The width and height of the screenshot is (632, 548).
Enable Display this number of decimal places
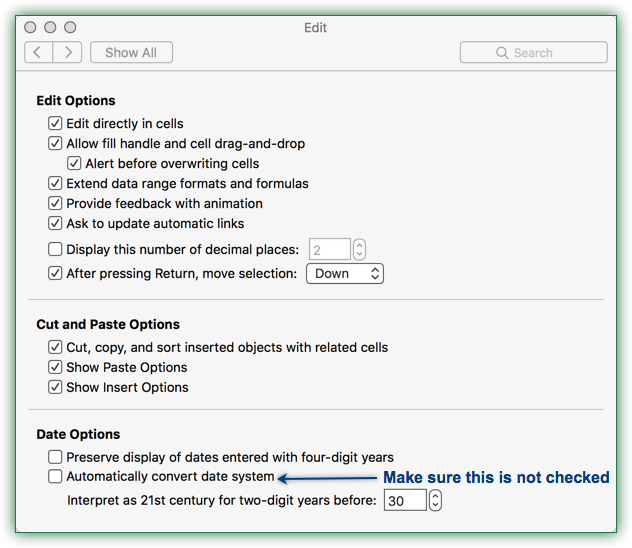point(55,249)
